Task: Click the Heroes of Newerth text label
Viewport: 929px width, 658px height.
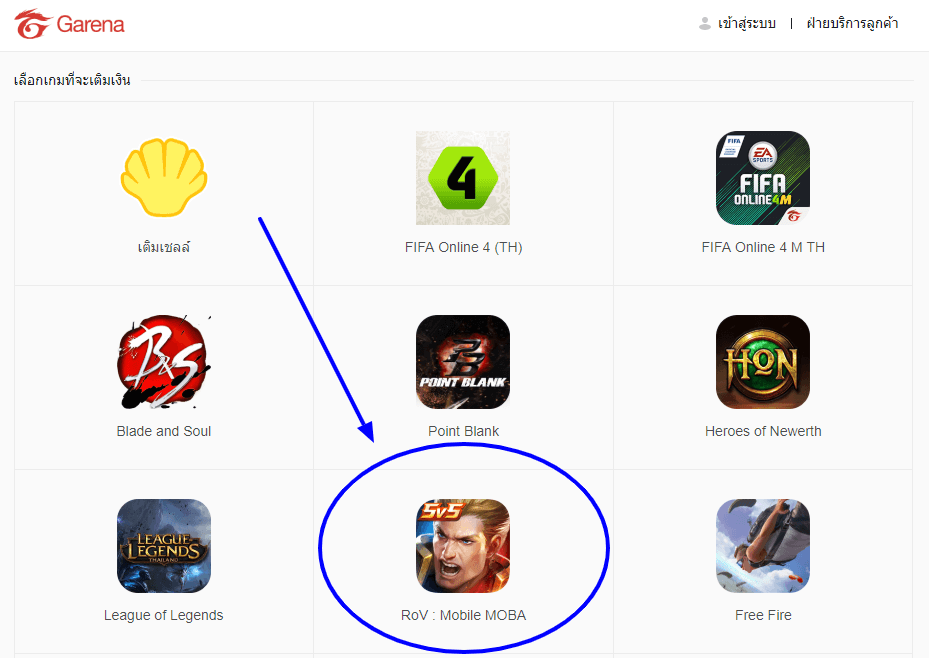Action: tap(763, 431)
